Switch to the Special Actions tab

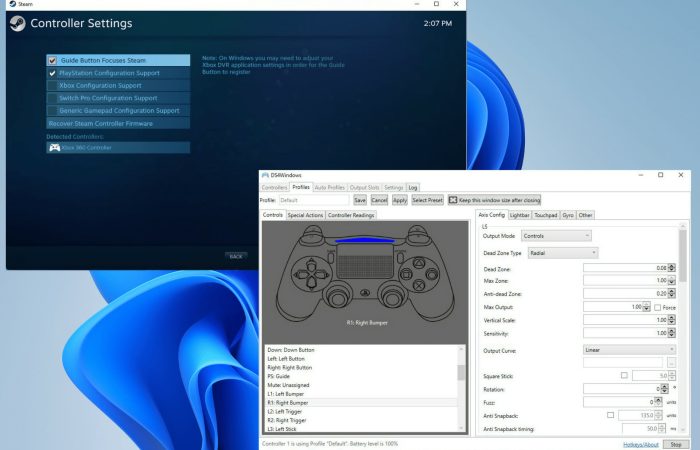(x=305, y=215)
